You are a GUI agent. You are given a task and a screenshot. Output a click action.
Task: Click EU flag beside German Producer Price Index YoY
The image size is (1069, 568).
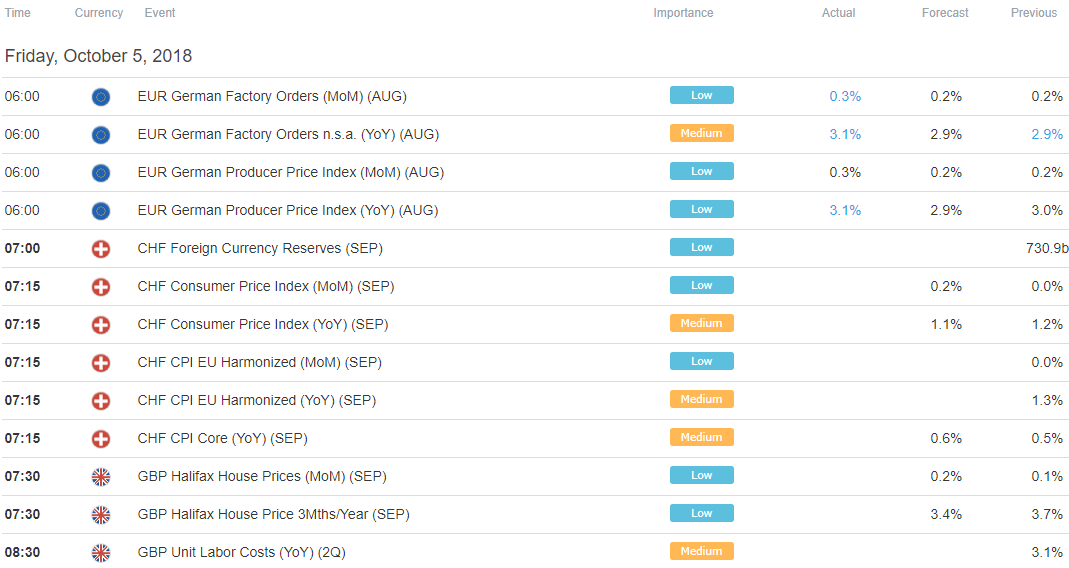(x=101, y=211)
